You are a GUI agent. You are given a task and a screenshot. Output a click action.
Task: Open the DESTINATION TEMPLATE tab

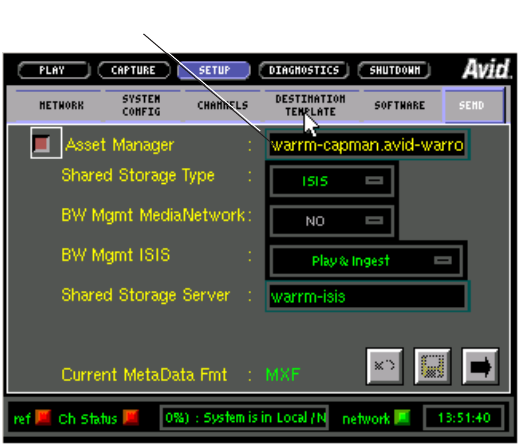click(311, 106)
